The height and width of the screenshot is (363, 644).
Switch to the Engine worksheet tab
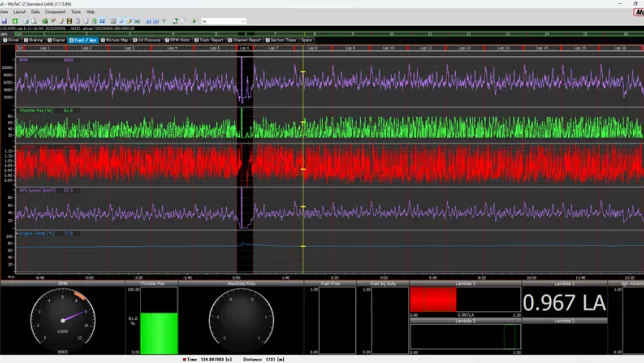56,40
